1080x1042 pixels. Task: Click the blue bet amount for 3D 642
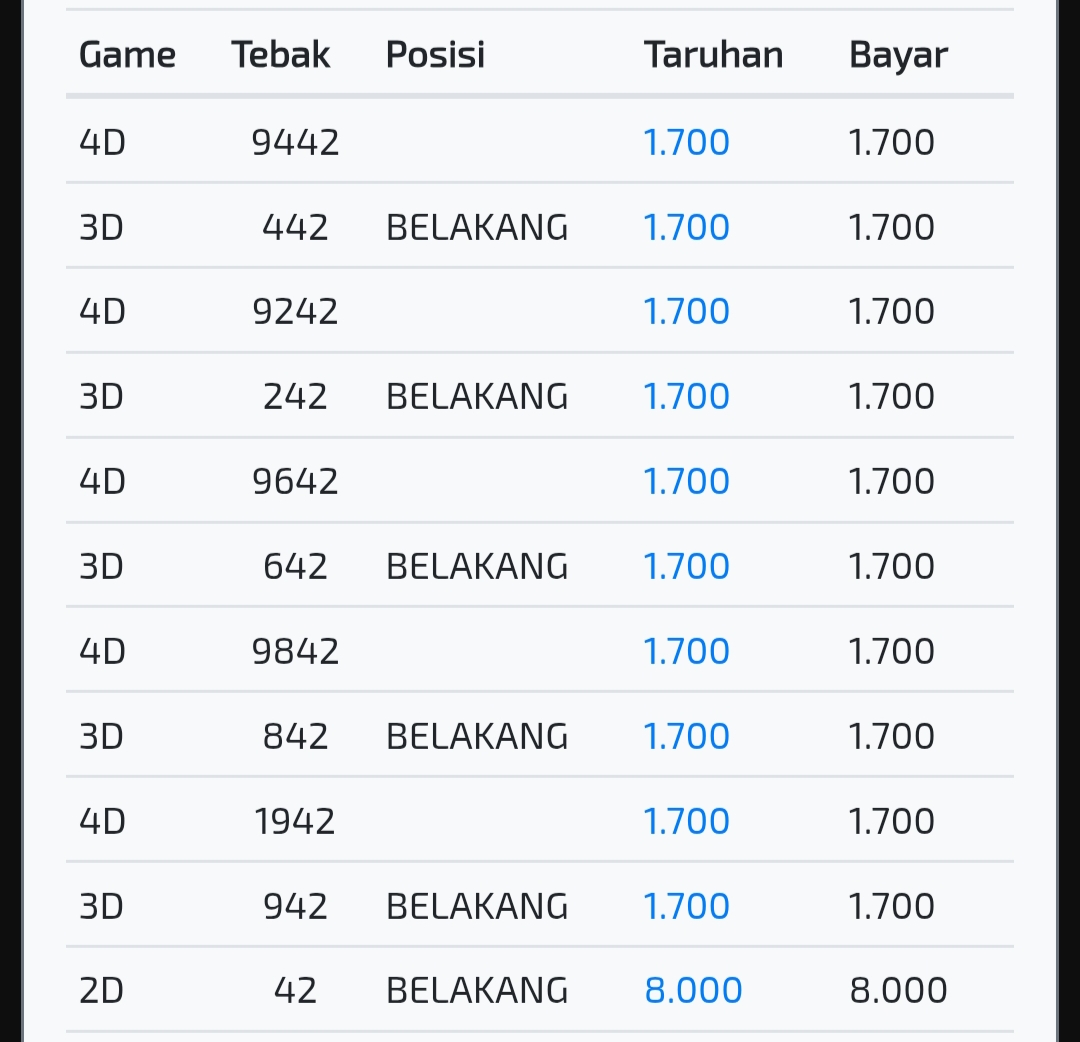point(687,567)
